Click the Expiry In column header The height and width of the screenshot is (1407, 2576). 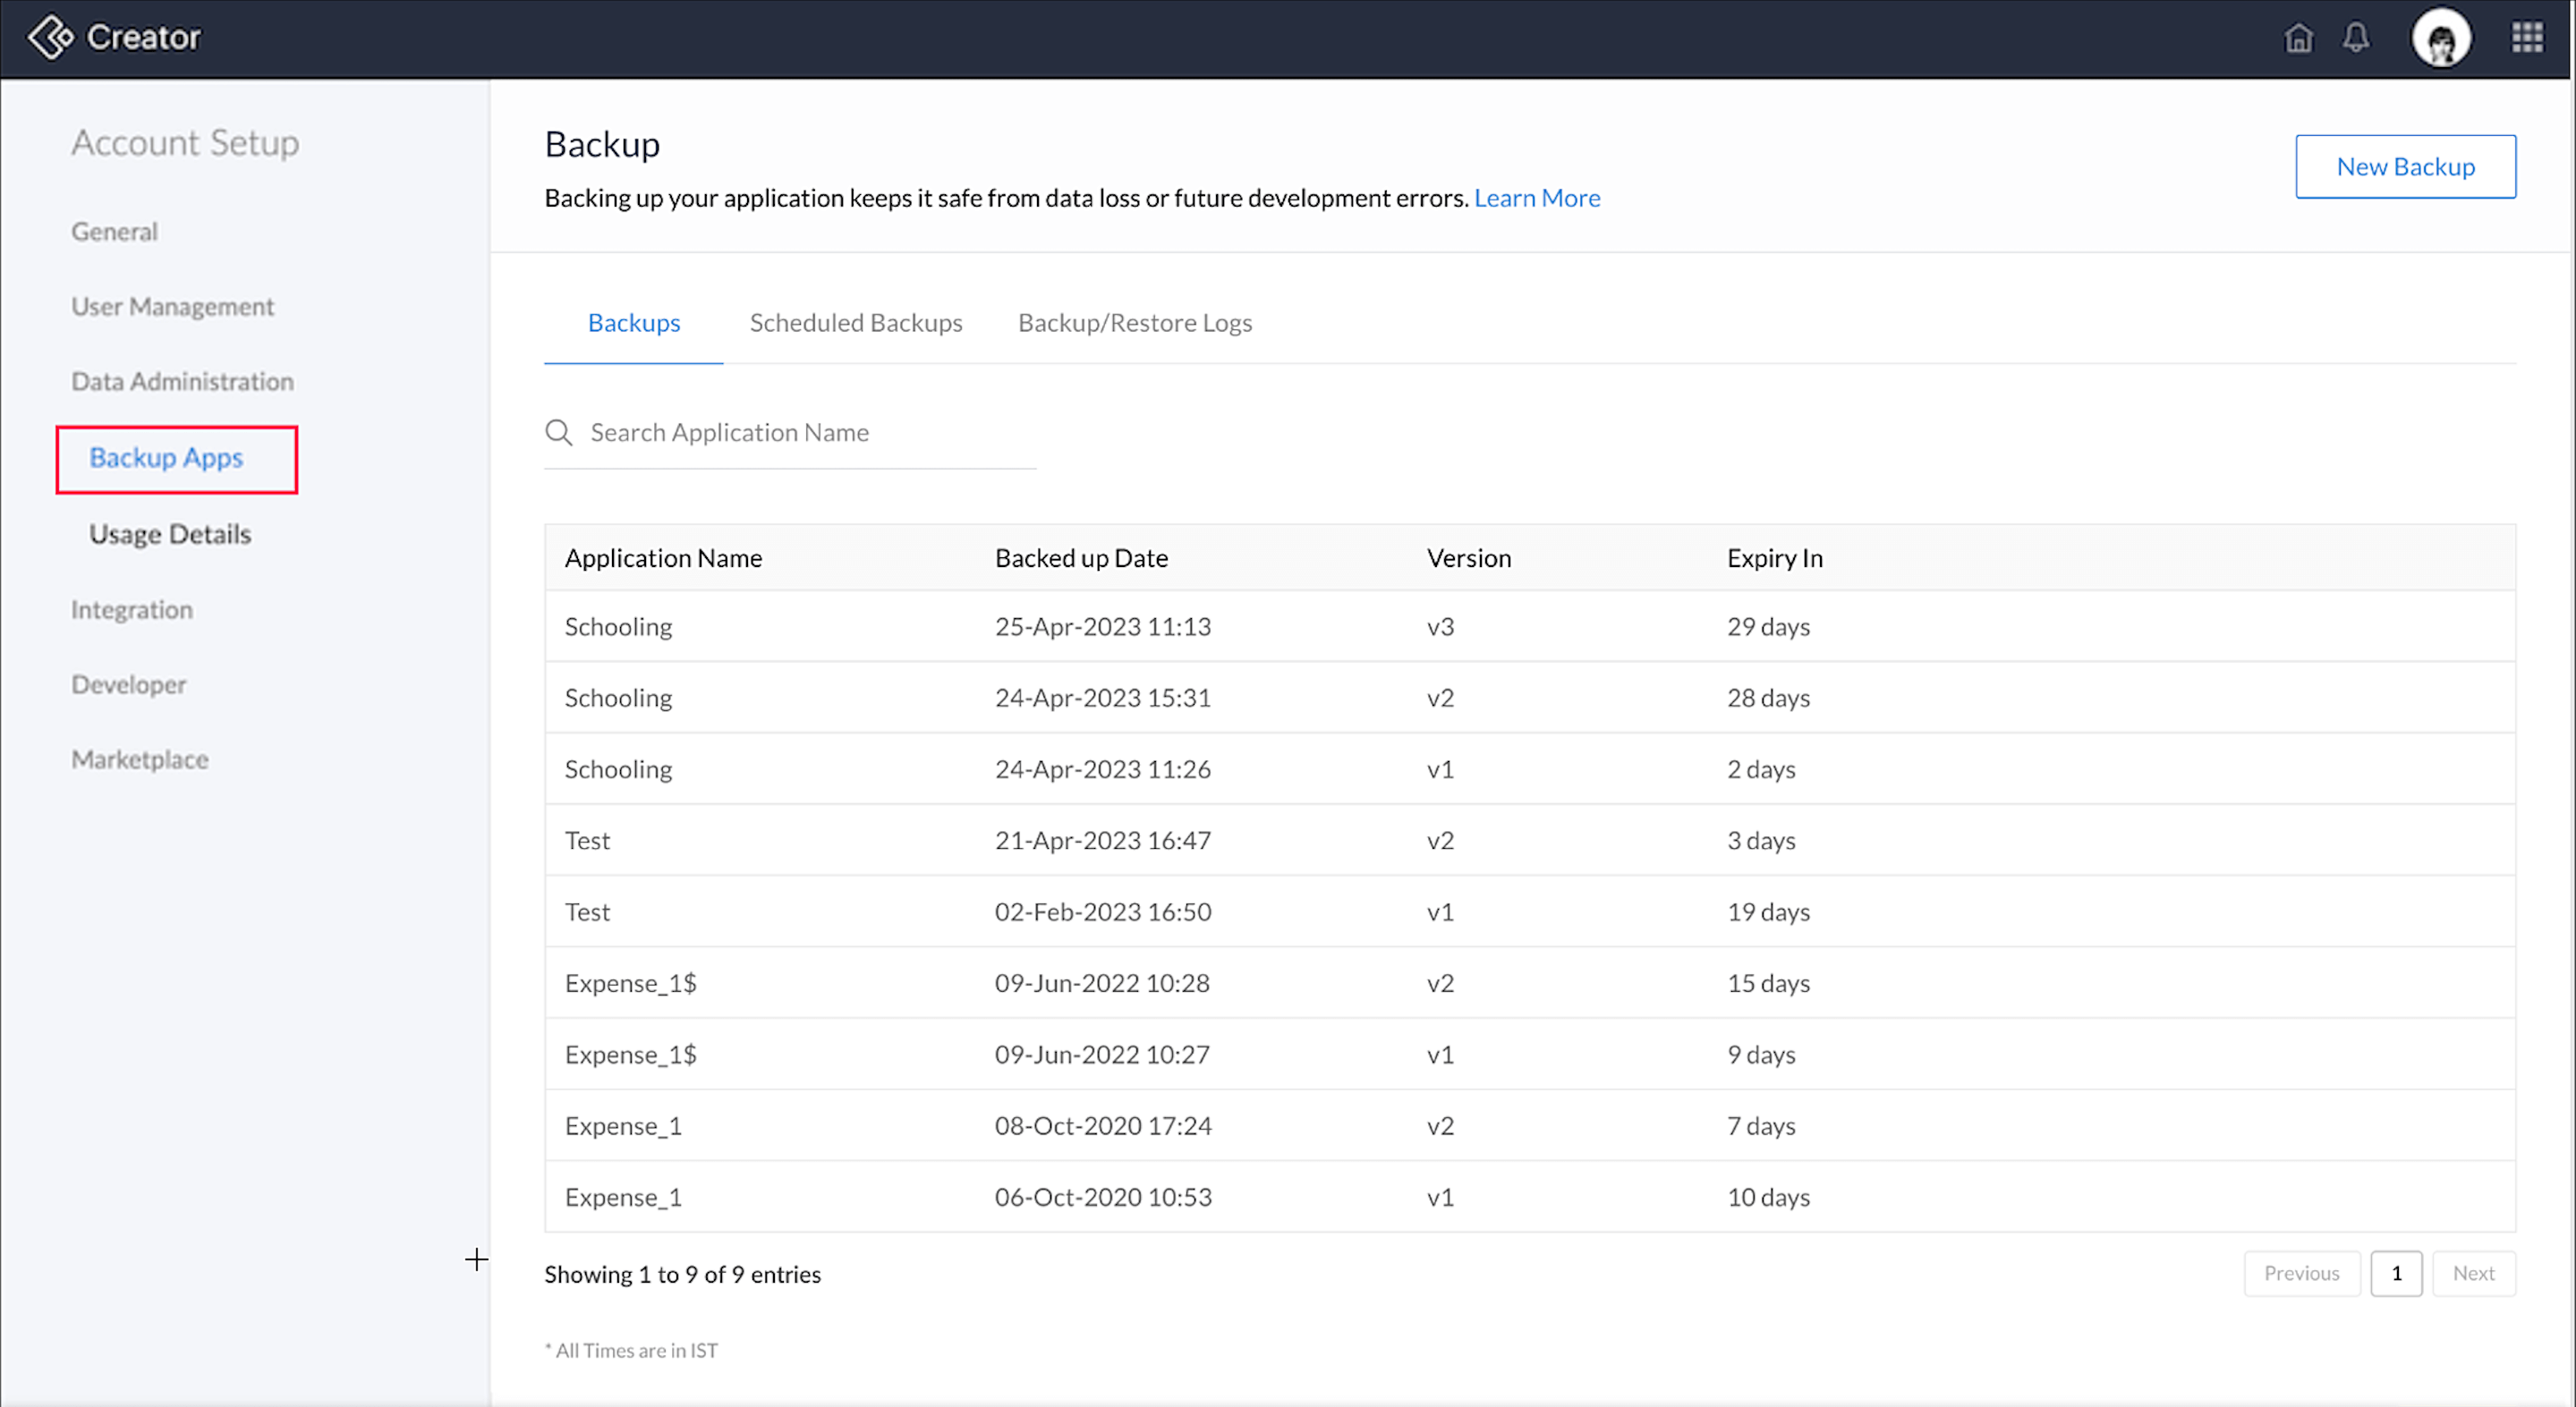click(x=1774, y=558)
